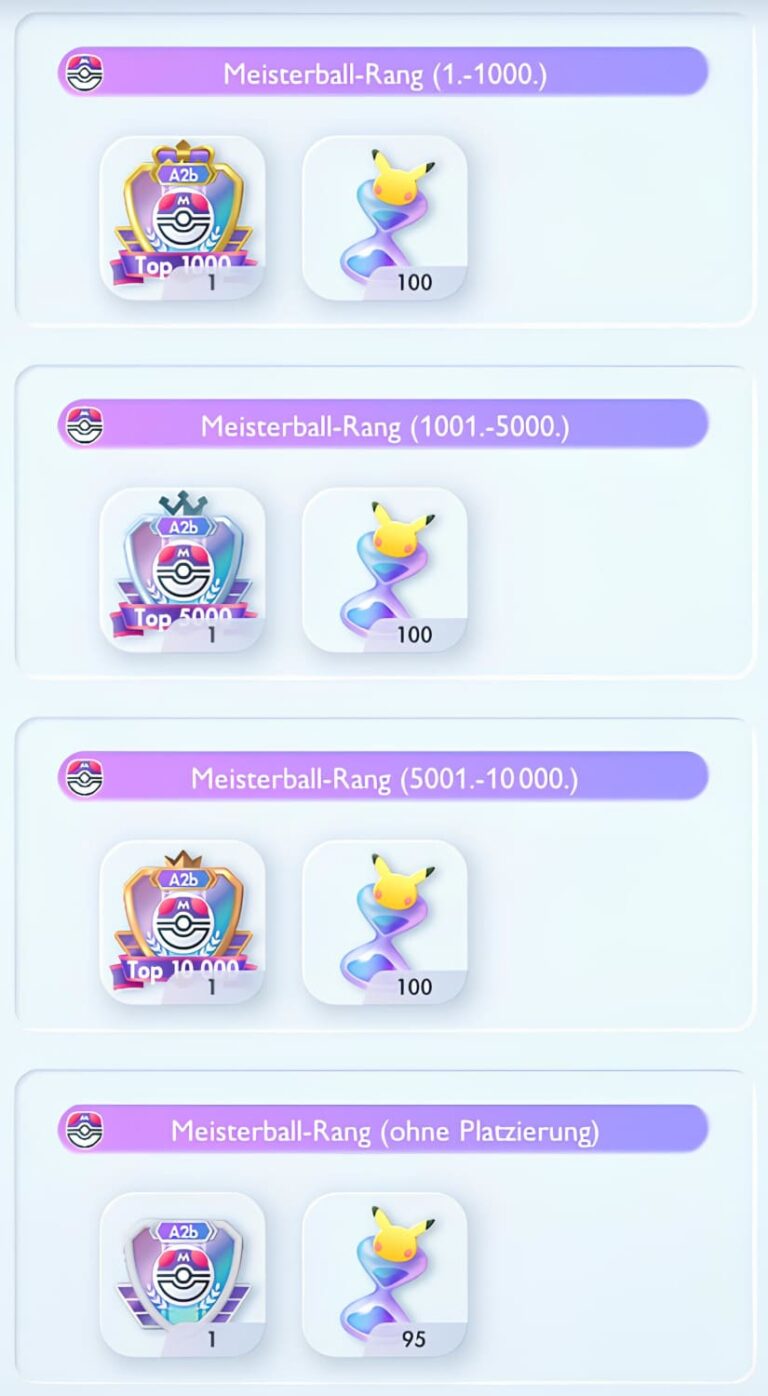Click Top 10 000 ribbon text
Viewport: 768px width, 1396px height.
[x=182, y=969]
